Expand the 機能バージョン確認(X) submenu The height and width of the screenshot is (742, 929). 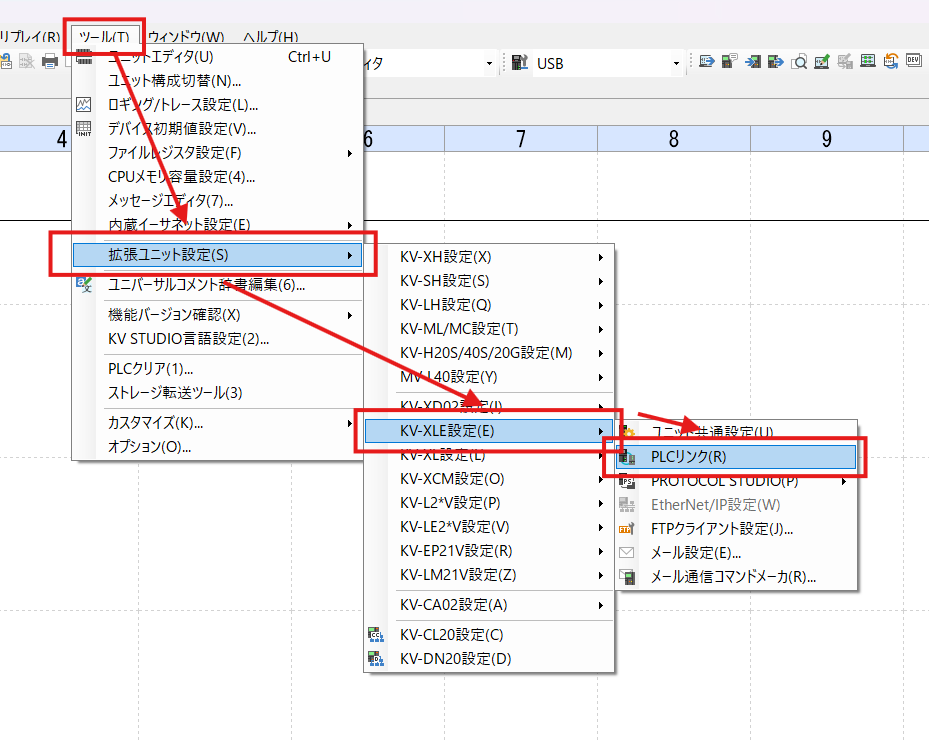pos(350,315)
